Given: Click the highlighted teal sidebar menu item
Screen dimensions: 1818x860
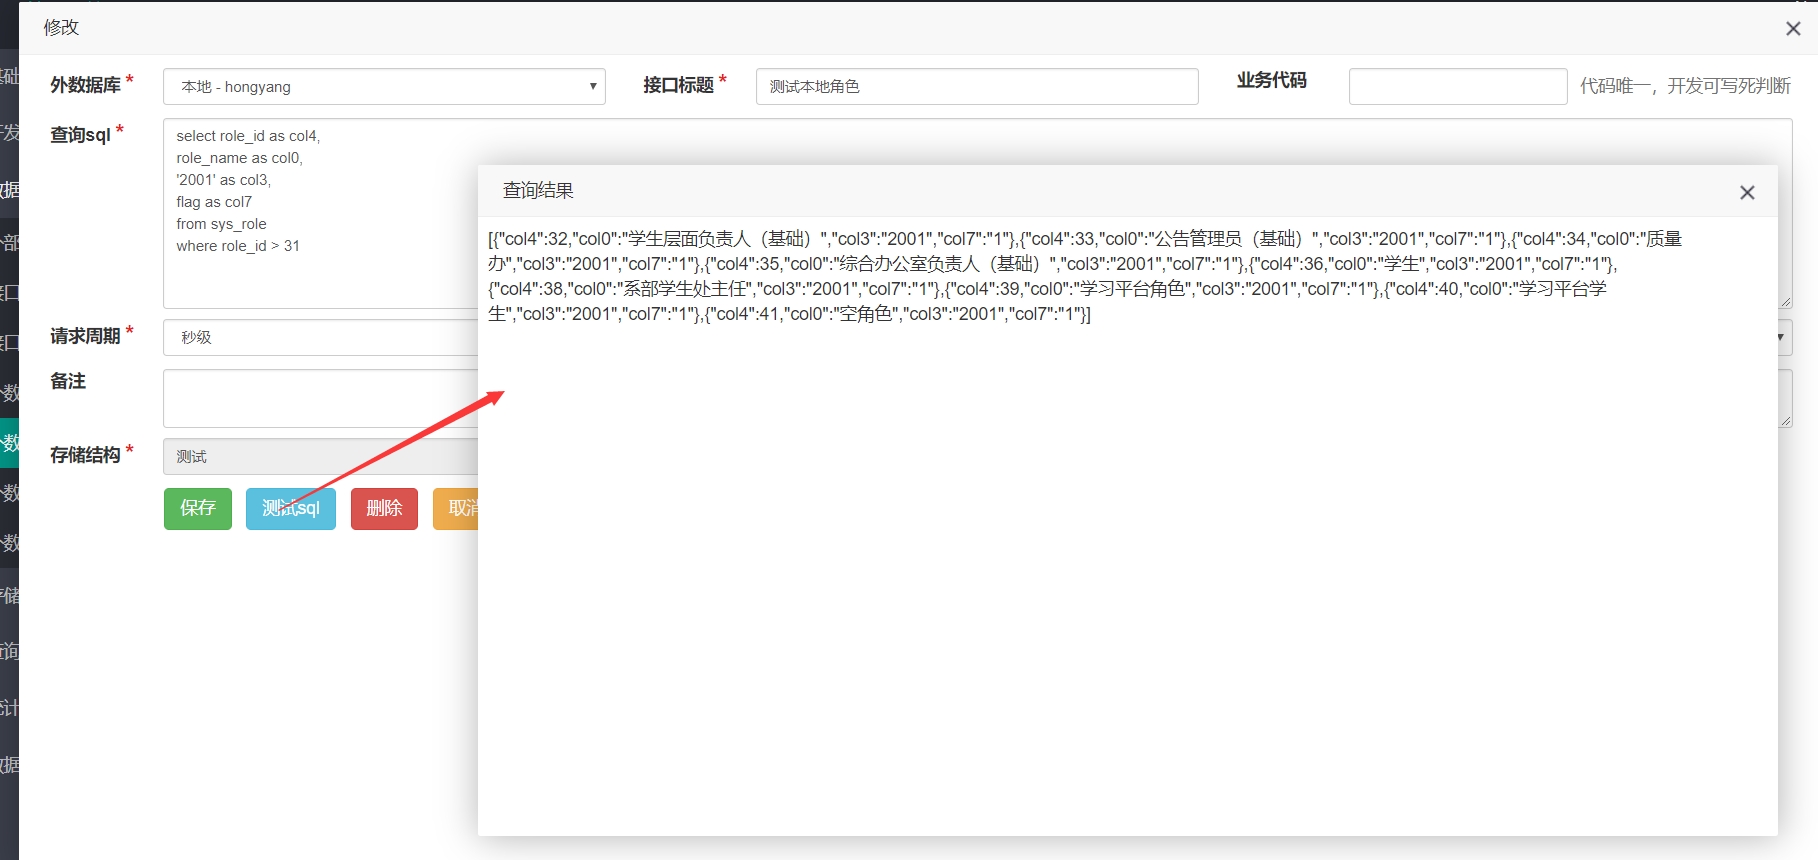Looking at the screenshot, I should point(9,443).
